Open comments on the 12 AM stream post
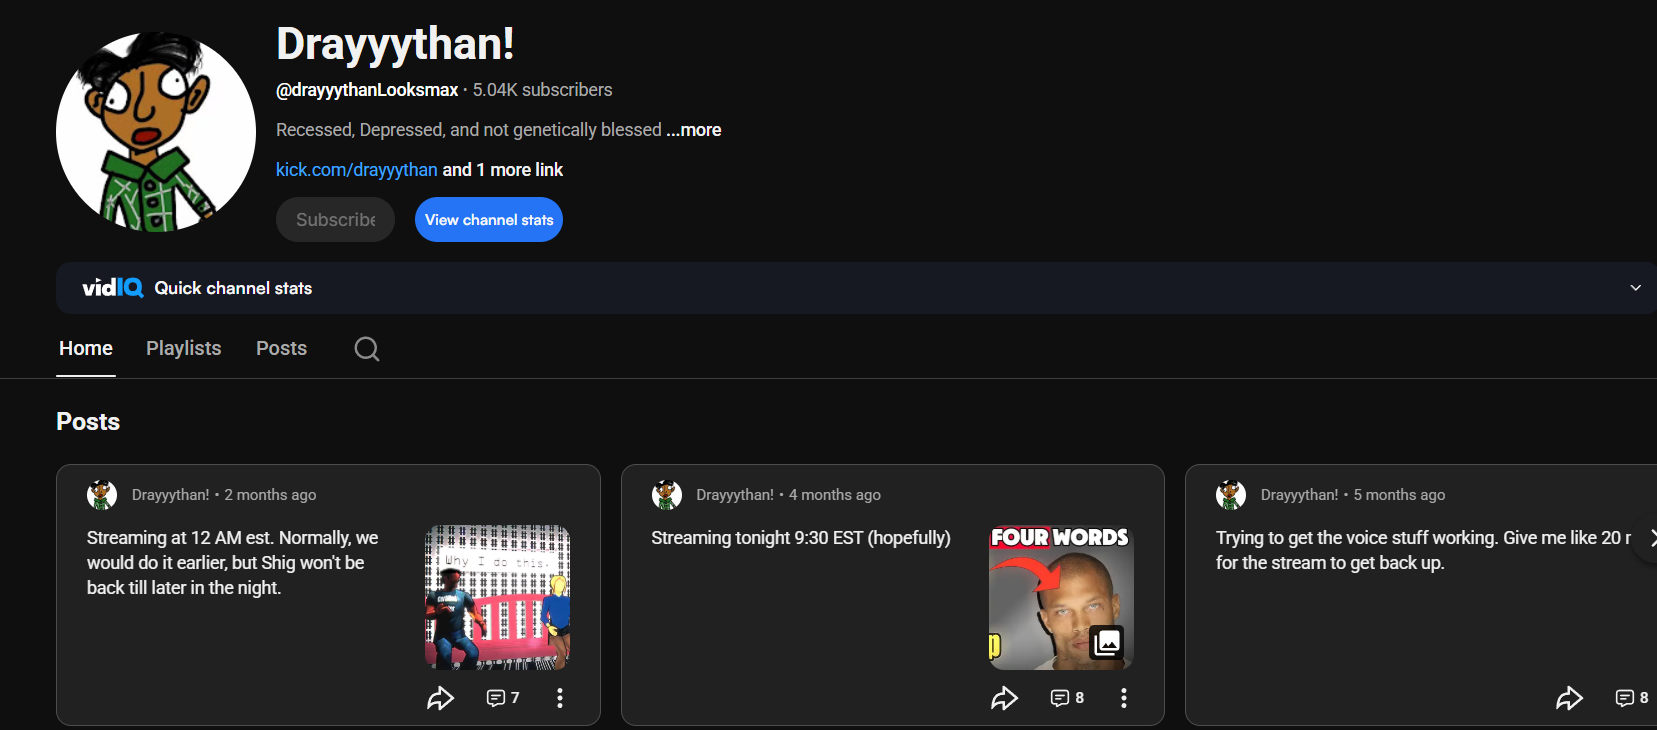The height and width of the screenshot is (730, 1657). (x=502, y=698)
